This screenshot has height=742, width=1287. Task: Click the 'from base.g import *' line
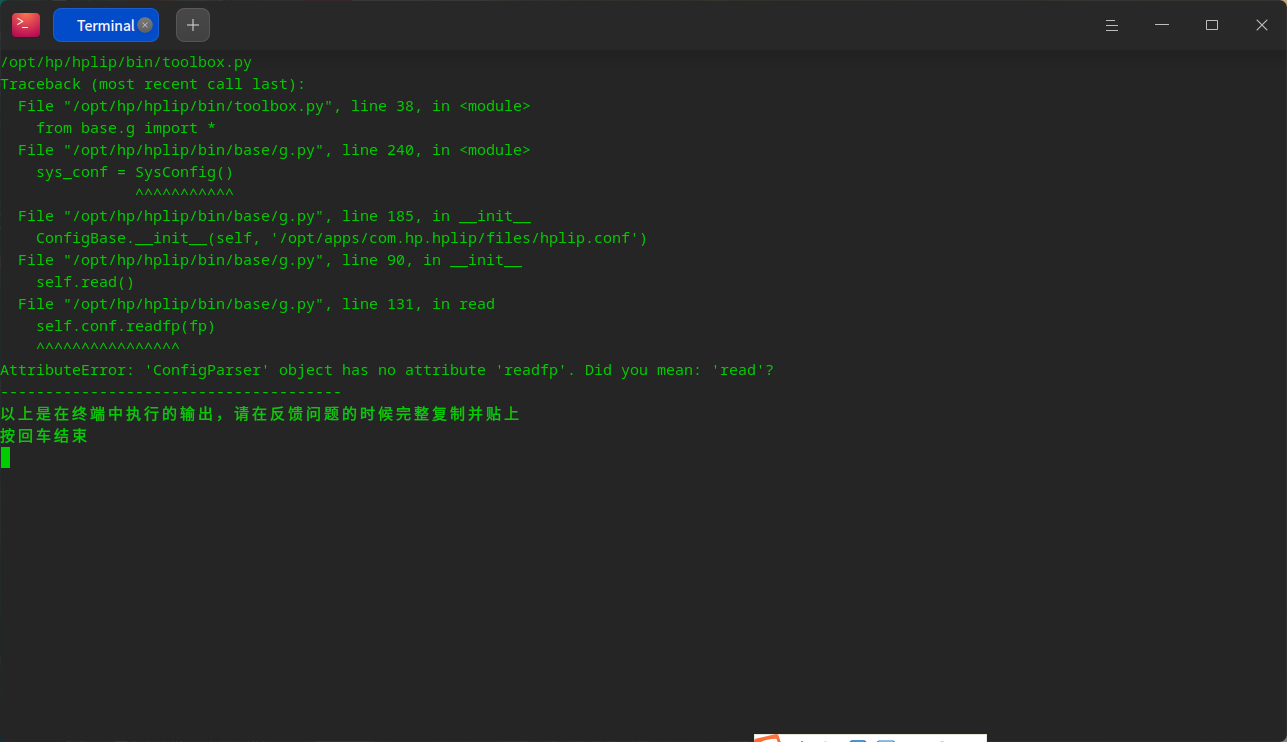pos(126,128)
